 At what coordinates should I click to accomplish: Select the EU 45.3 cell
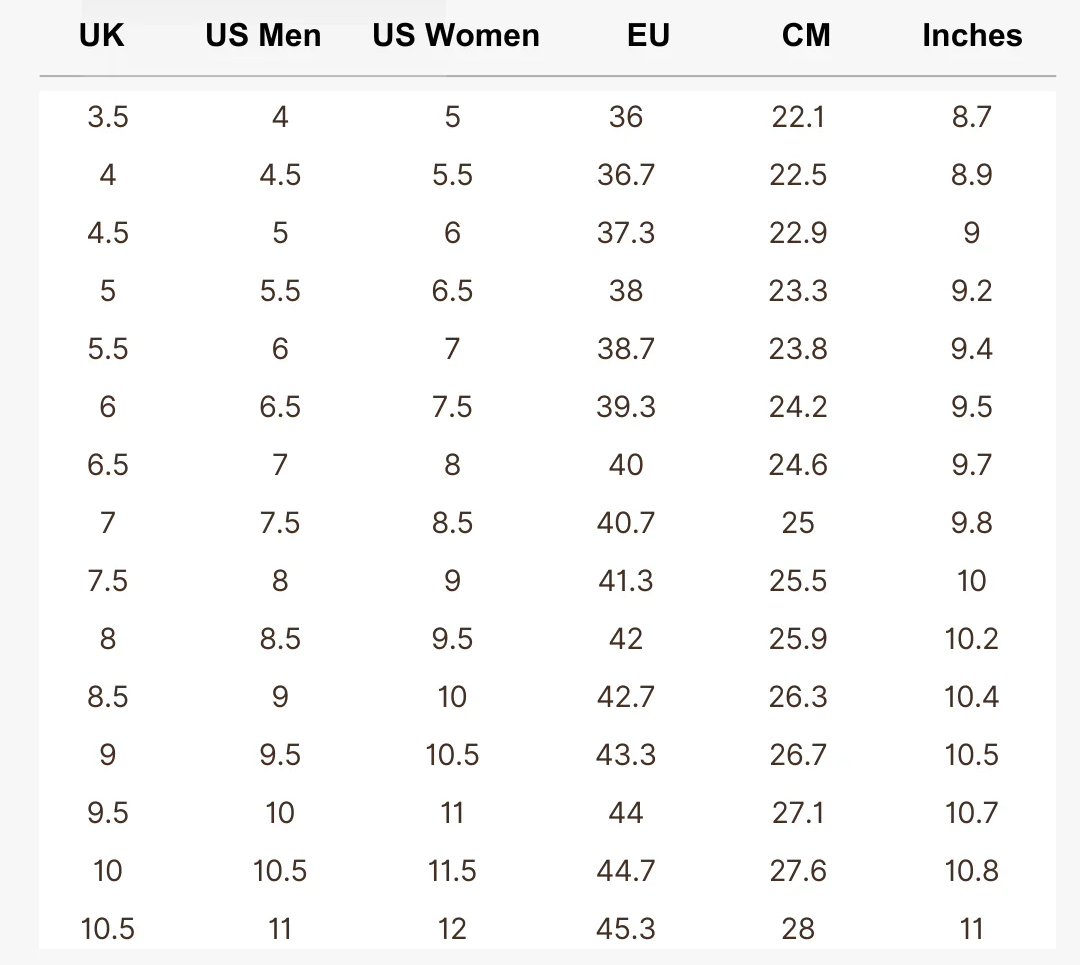(x=626, y=929)
